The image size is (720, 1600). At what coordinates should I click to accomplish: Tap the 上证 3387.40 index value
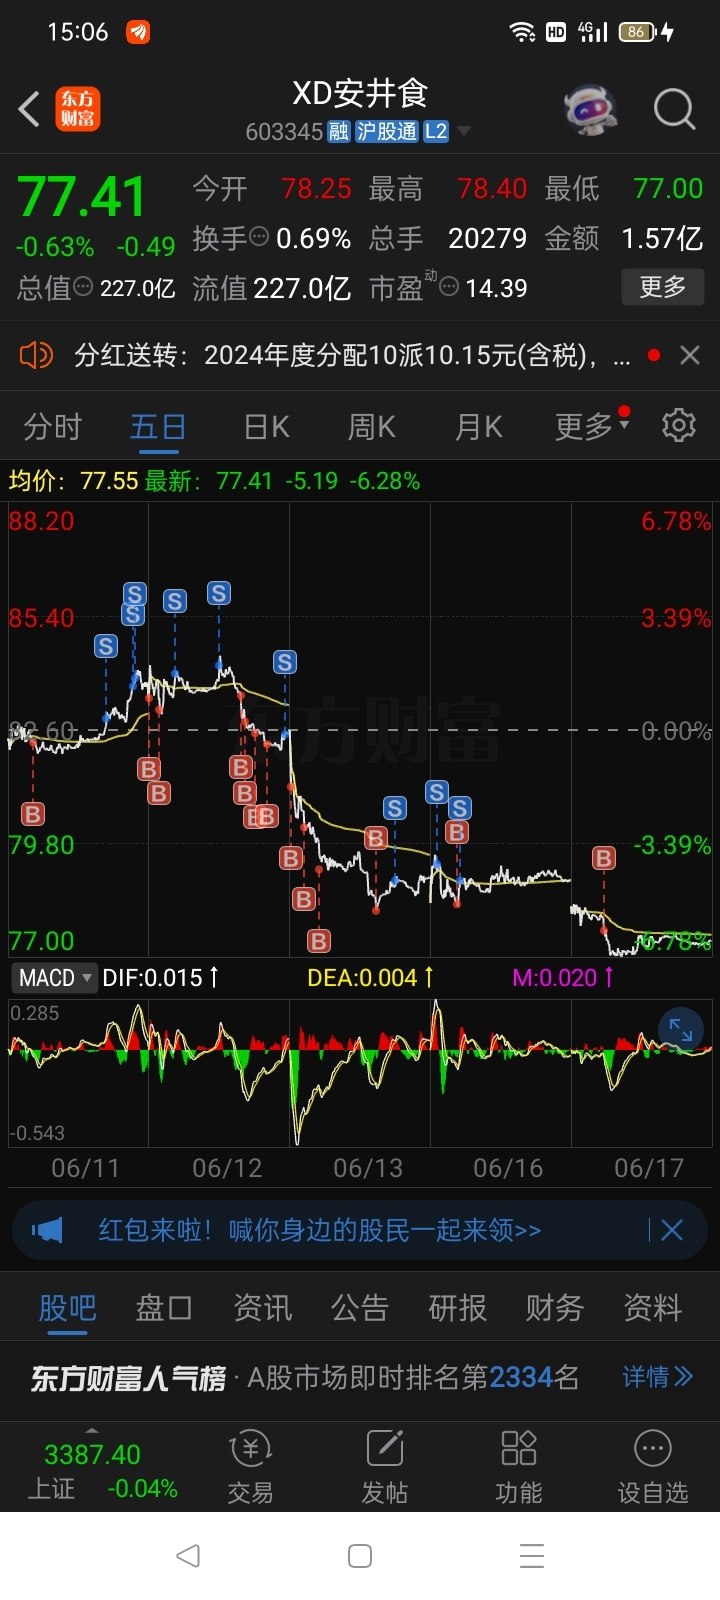point(92,1454)
